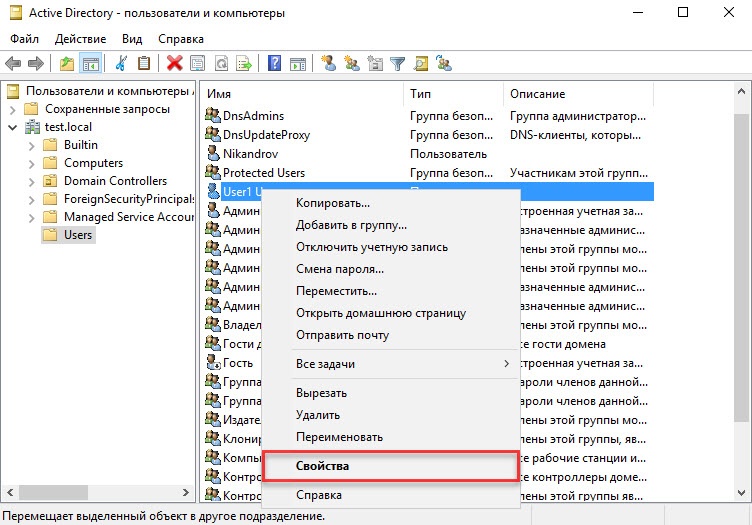
Task: Click the scissors cut toolbar icon
Action: 121,63
